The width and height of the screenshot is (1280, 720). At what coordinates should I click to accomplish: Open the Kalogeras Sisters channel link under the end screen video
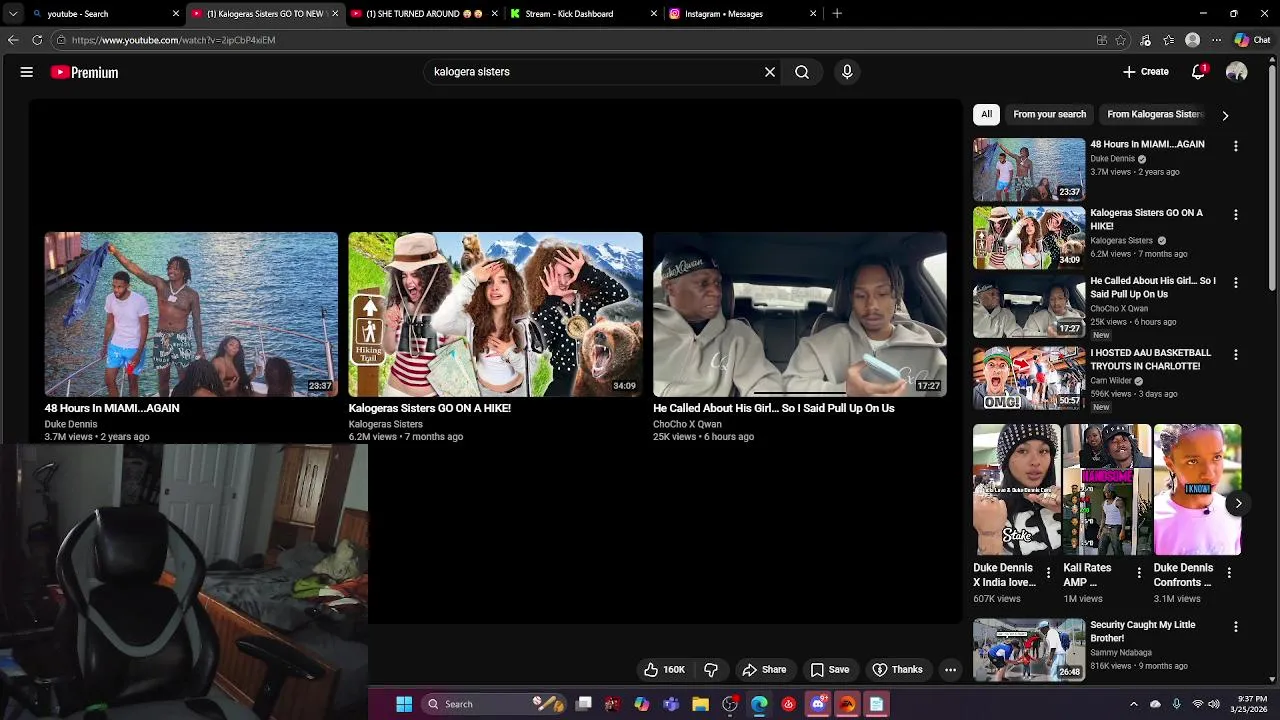385,424
